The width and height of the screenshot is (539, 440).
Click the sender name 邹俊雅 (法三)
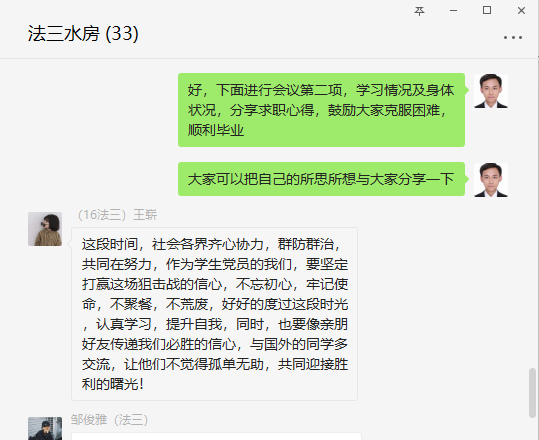[109, 420]
